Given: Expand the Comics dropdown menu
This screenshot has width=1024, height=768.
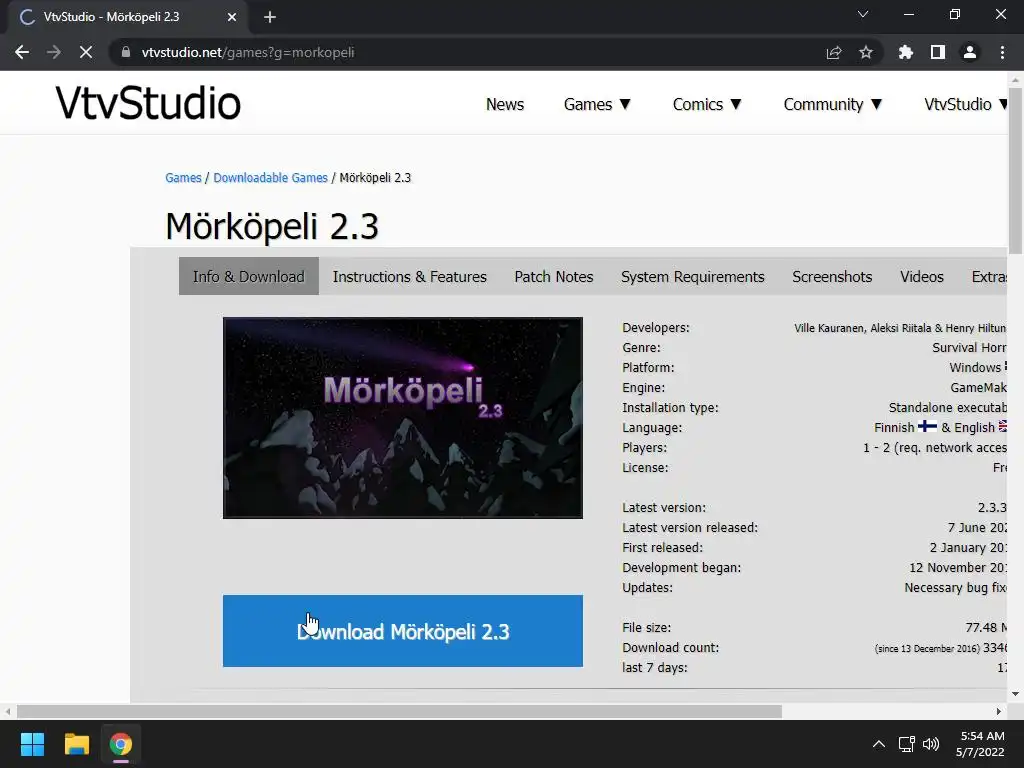Looking at the screenshot, I should click(707, 104).
